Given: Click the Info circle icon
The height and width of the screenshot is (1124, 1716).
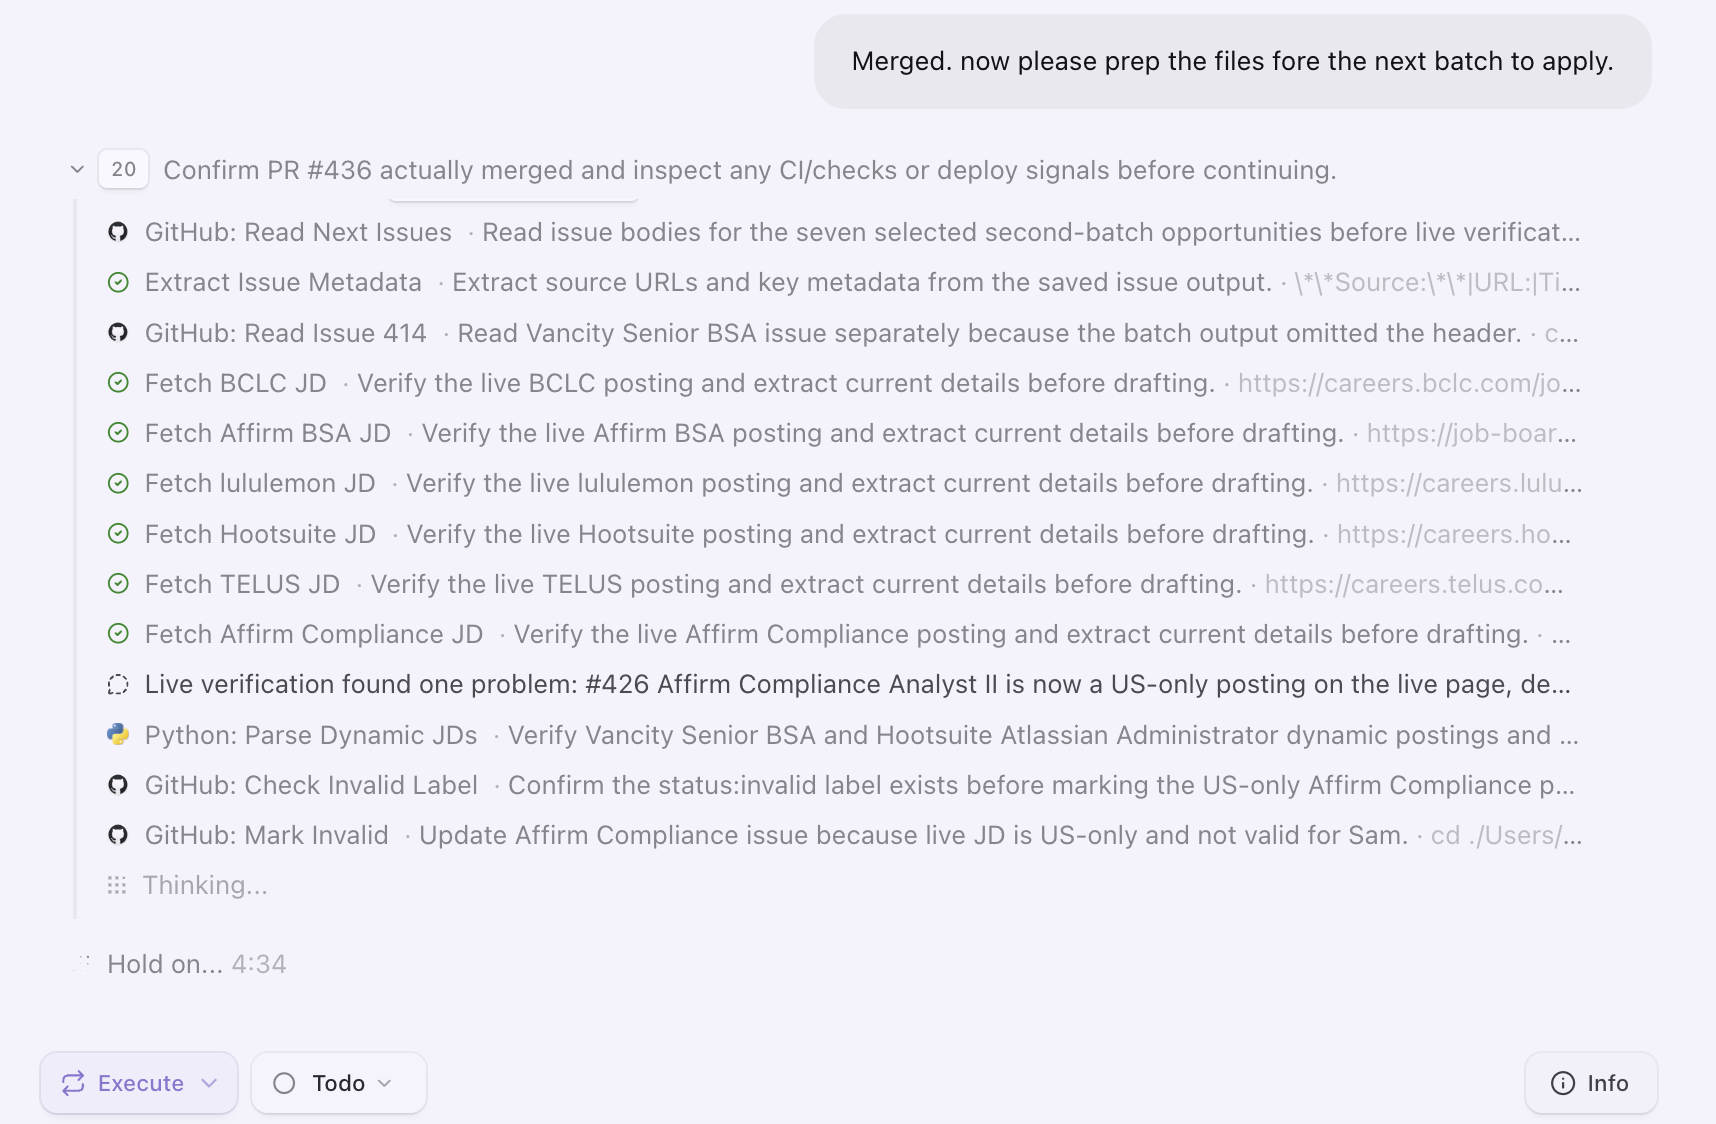Looking at the screenshot, I should (1562, 1083).
